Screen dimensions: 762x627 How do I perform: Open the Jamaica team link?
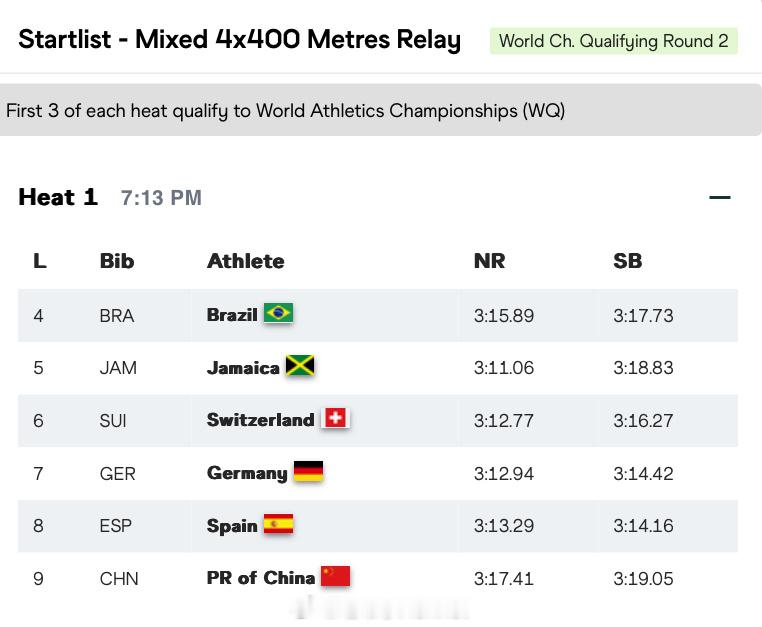(243, 368)
